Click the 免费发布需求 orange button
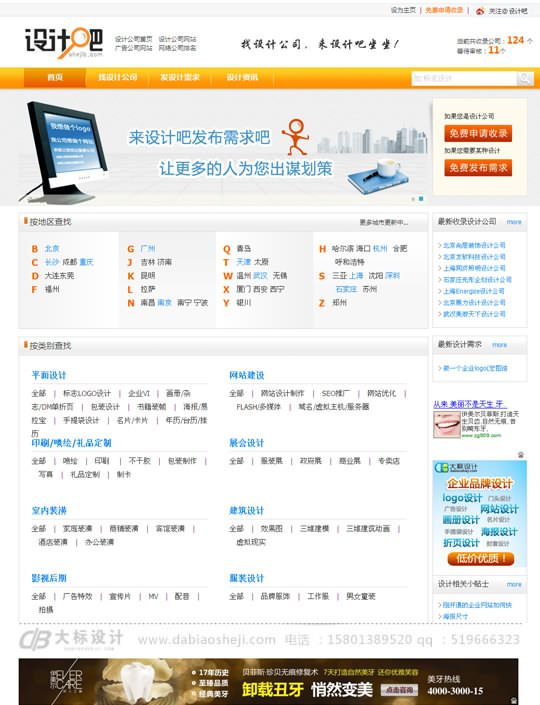The height and width of the screenshot is (705, 540). point(478,168)
